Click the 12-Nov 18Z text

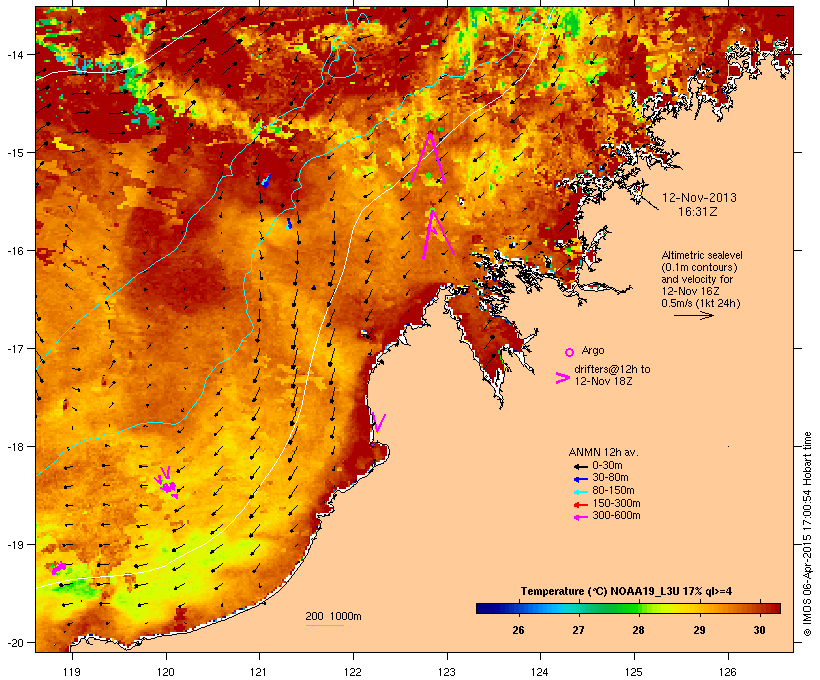pyautogui.click(x=603, y=381)
